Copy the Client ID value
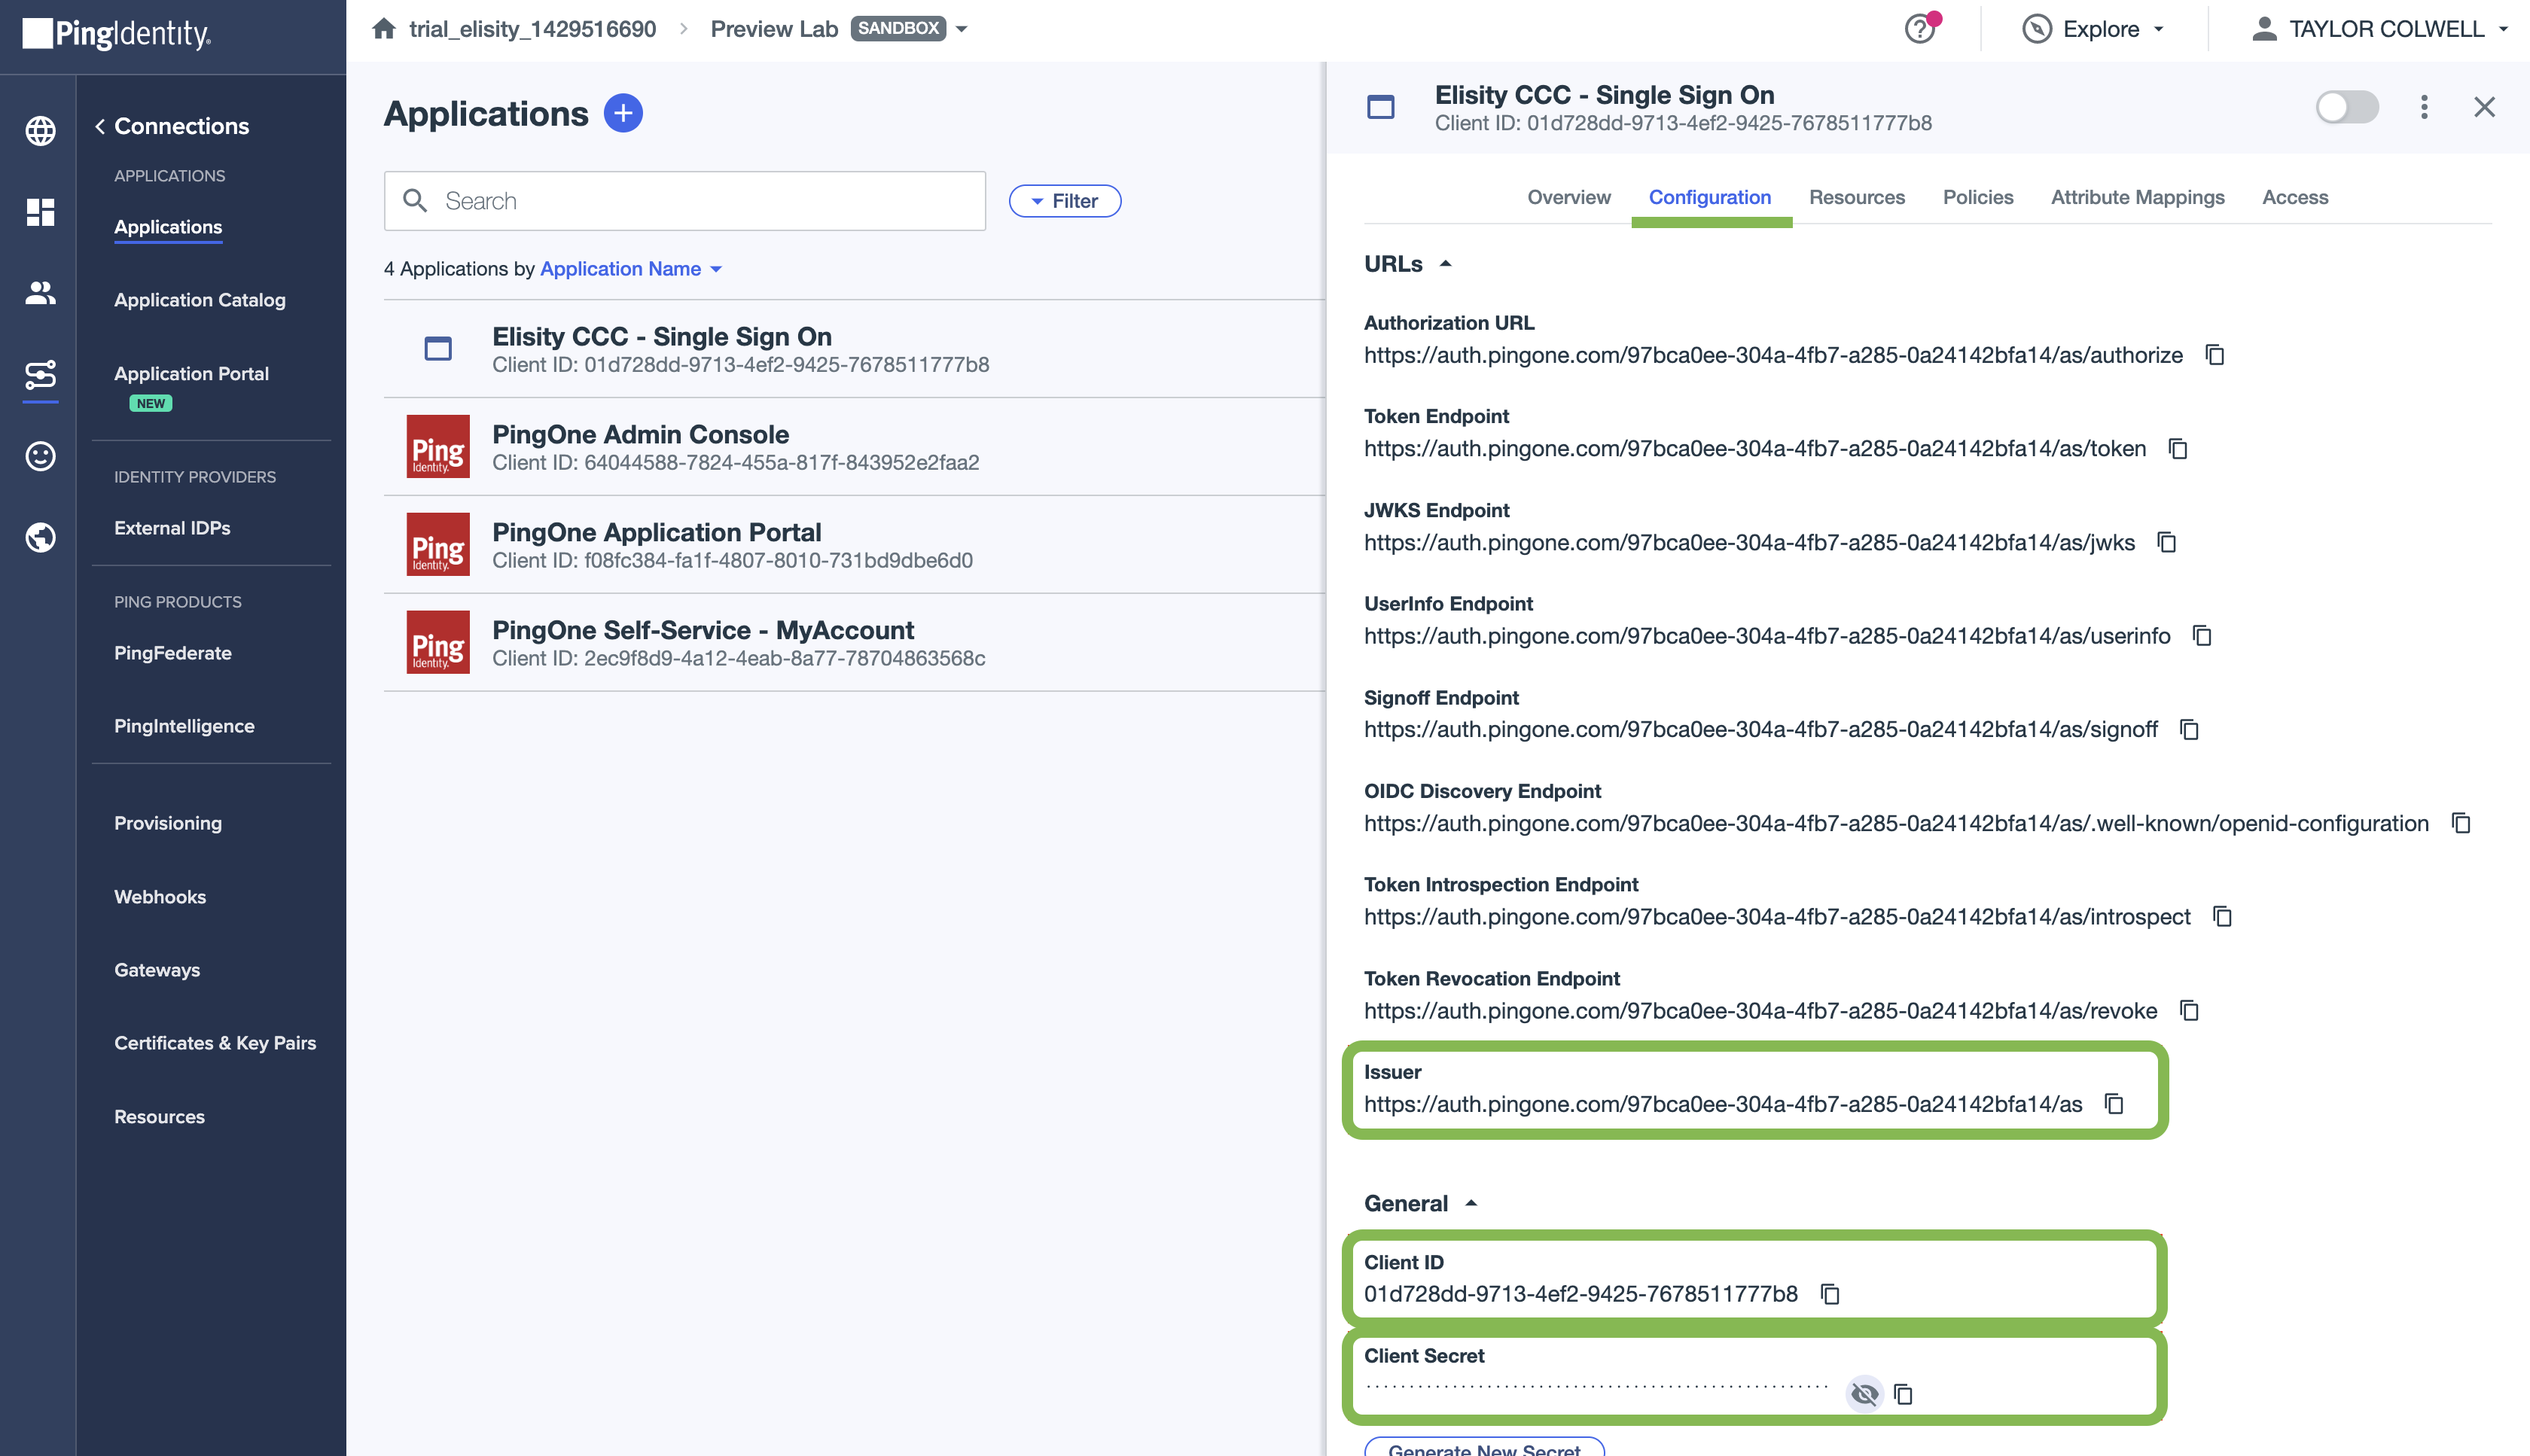This screenshot has width=2530, height=1456. pyautogui.click(x=1829, y=1294)
